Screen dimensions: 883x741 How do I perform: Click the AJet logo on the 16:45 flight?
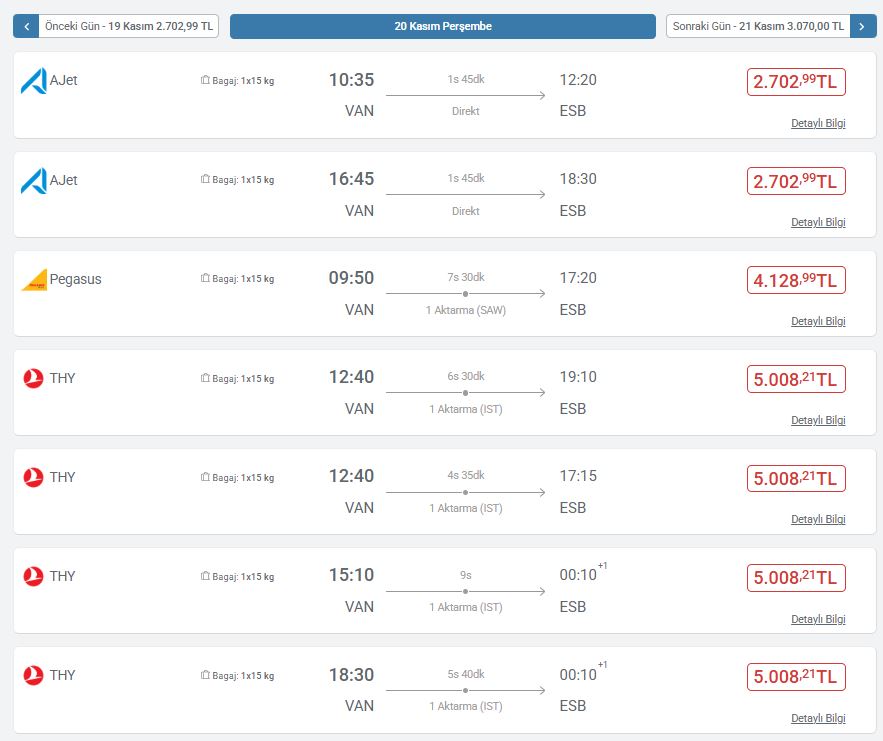tap(34, 180)
